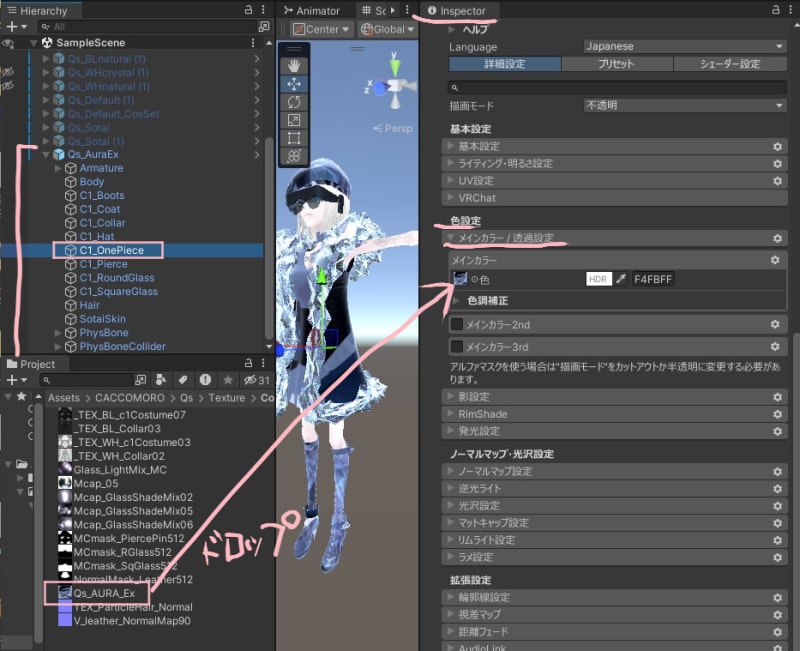Open gear menu for メインカラー / 透過設定

click(x=776, y=239)
